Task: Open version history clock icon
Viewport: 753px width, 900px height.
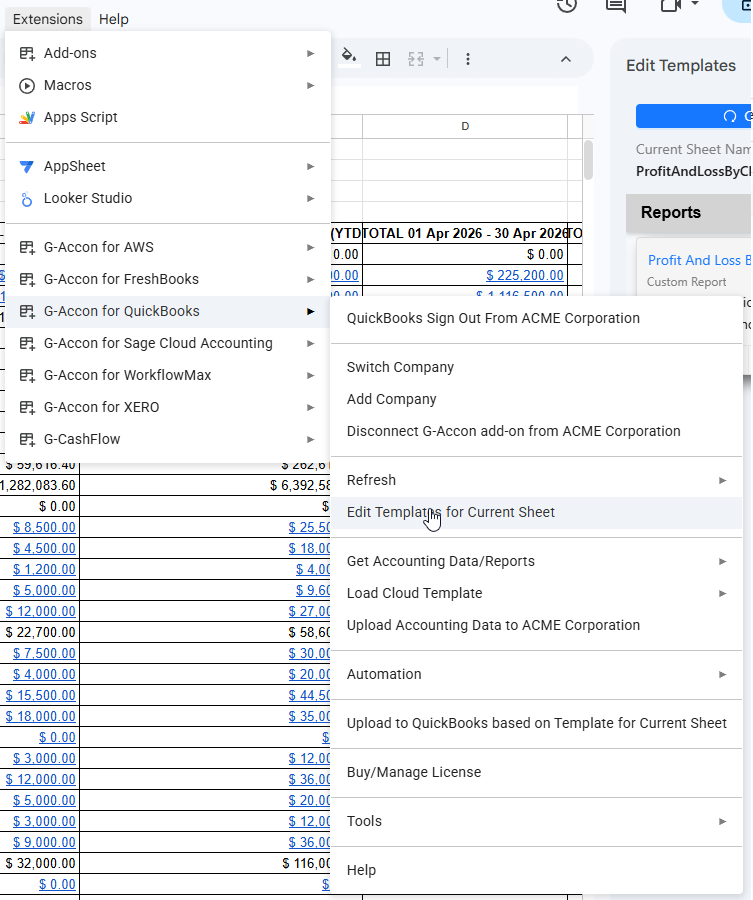Action: pos(567,5)
